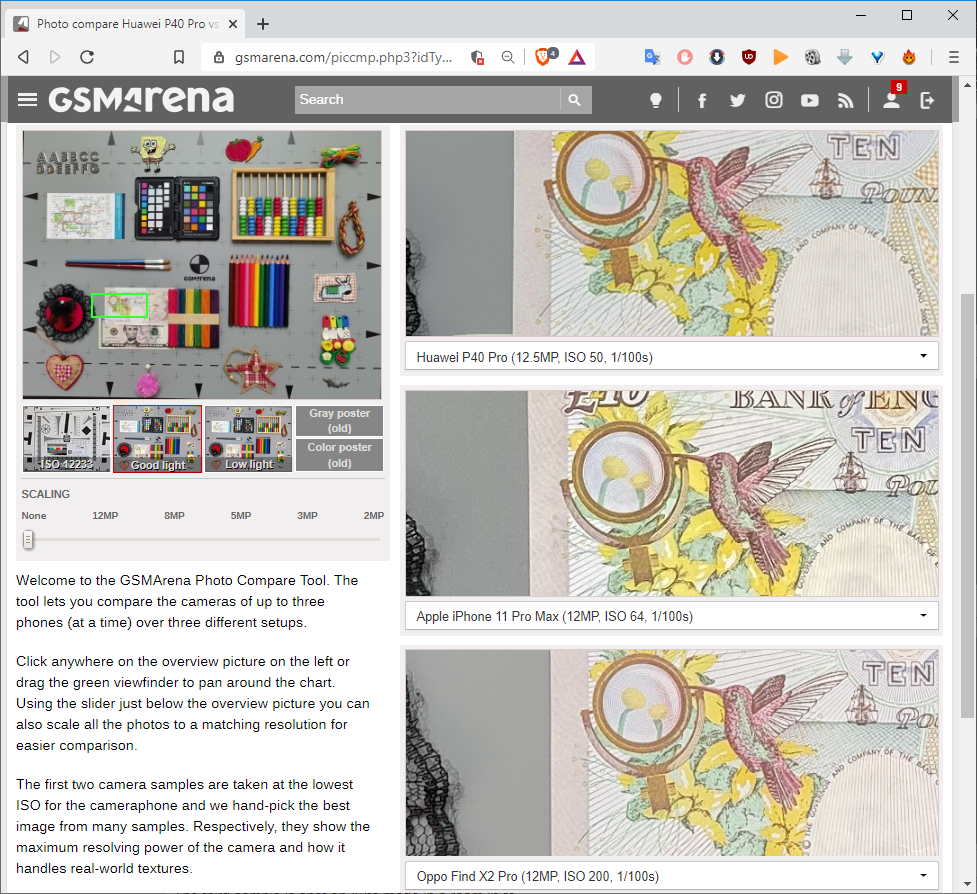Open a new browser tab

coord(263,24)
